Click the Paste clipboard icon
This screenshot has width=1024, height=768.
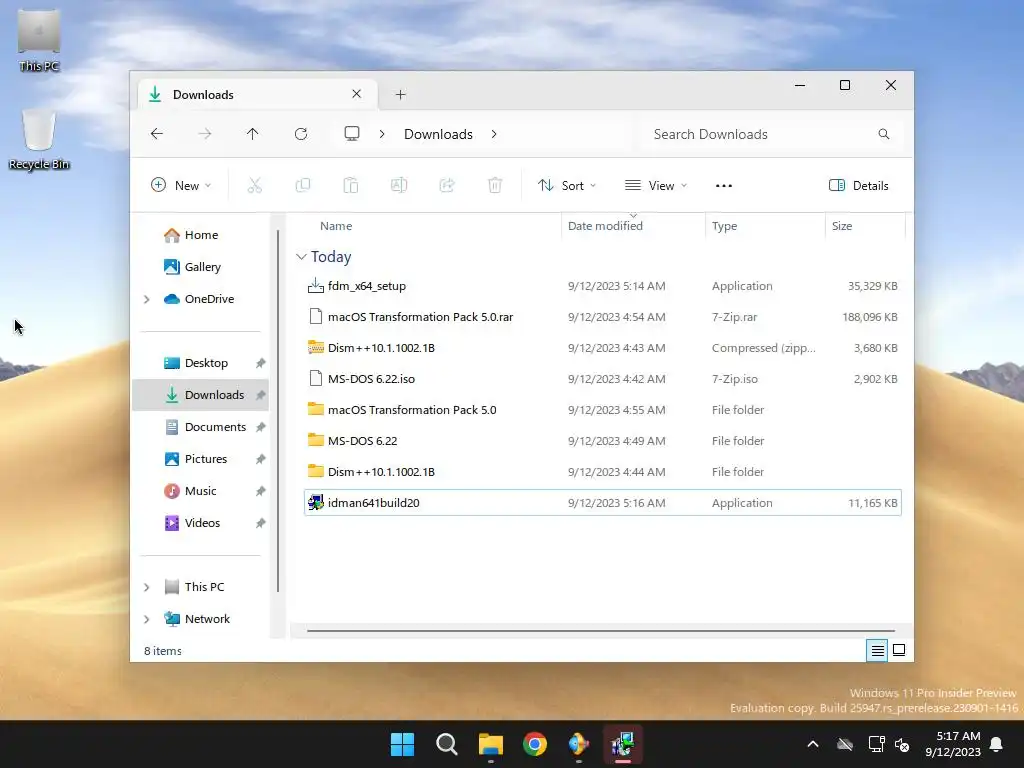[351, 185]
